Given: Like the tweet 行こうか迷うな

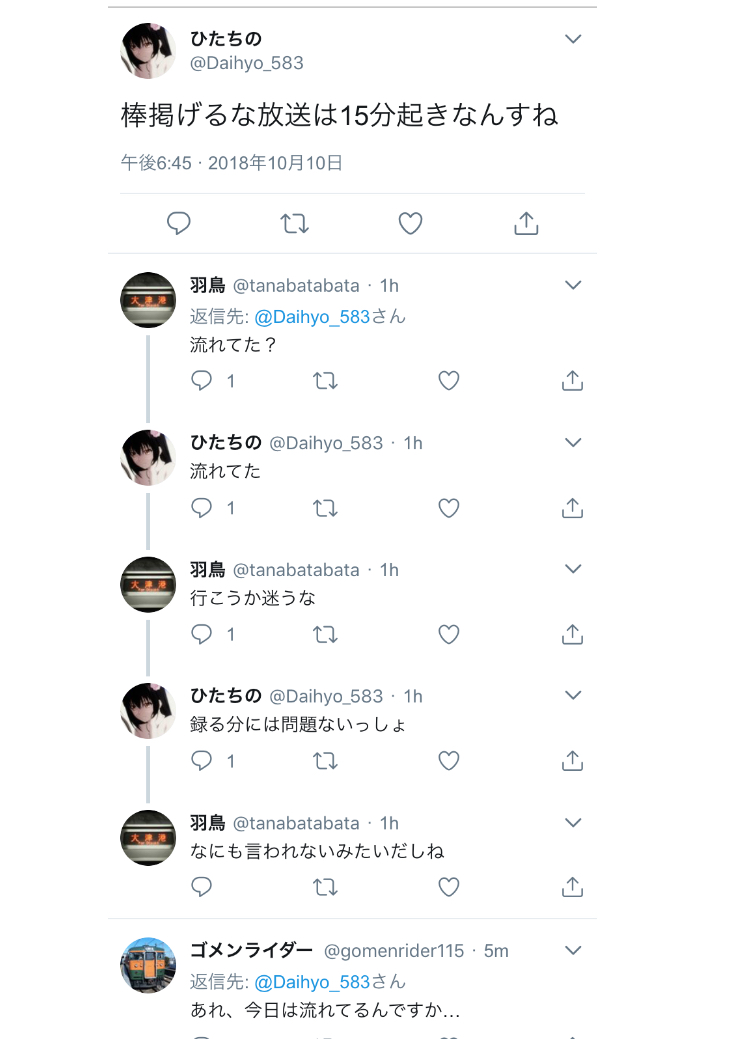Looking at the screenshot, I should pos(449,634).
